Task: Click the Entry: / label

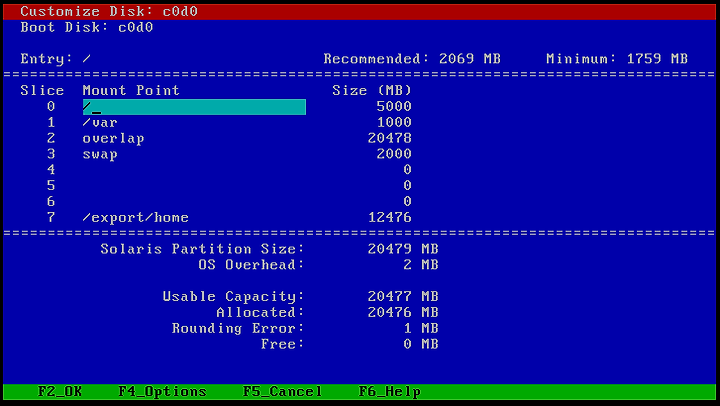Action: click(x=56, y=59)
